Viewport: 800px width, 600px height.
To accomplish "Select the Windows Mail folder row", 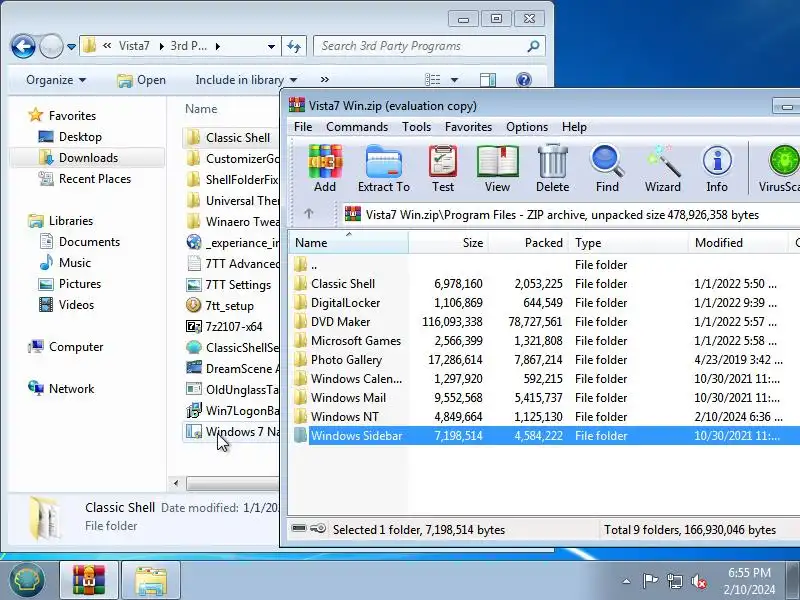I will tap(544, 398).
